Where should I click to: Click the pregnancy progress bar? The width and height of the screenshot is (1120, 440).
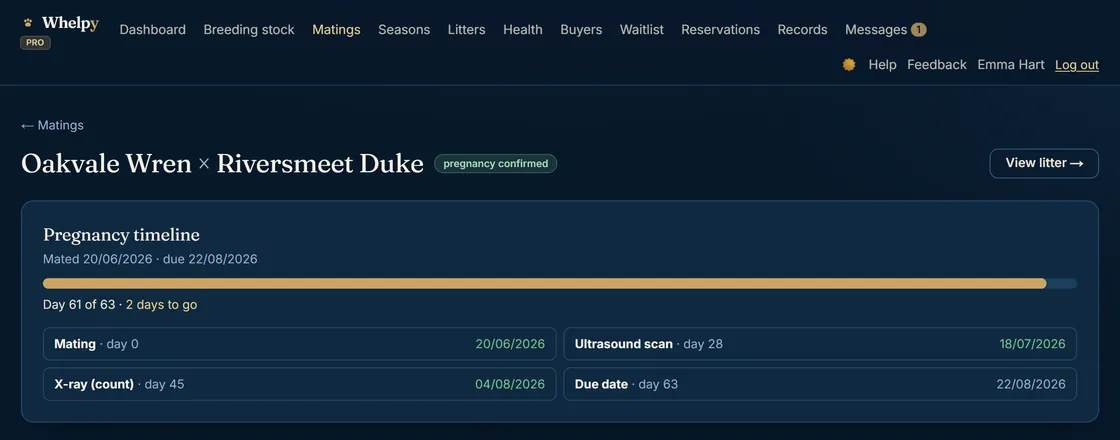[x=560, y=284]
